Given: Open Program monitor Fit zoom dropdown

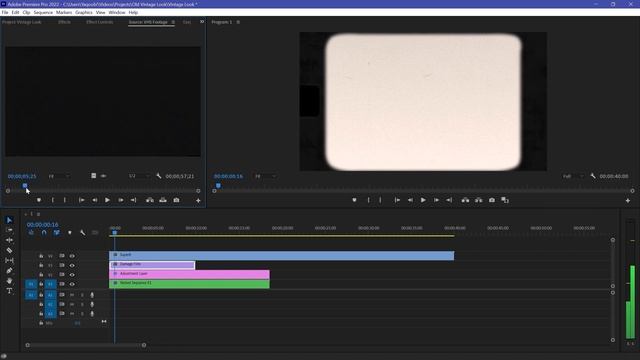Looking at the screenshot, I should coord(265,176).
